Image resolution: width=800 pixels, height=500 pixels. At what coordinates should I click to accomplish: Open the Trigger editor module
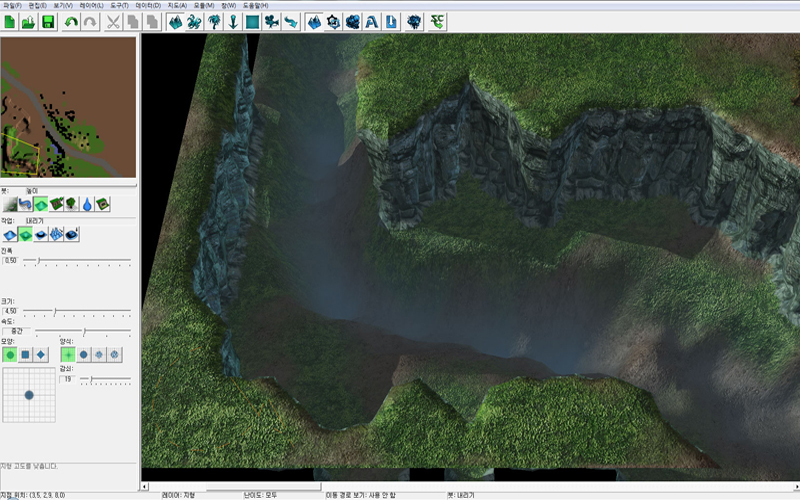(334, 22)
